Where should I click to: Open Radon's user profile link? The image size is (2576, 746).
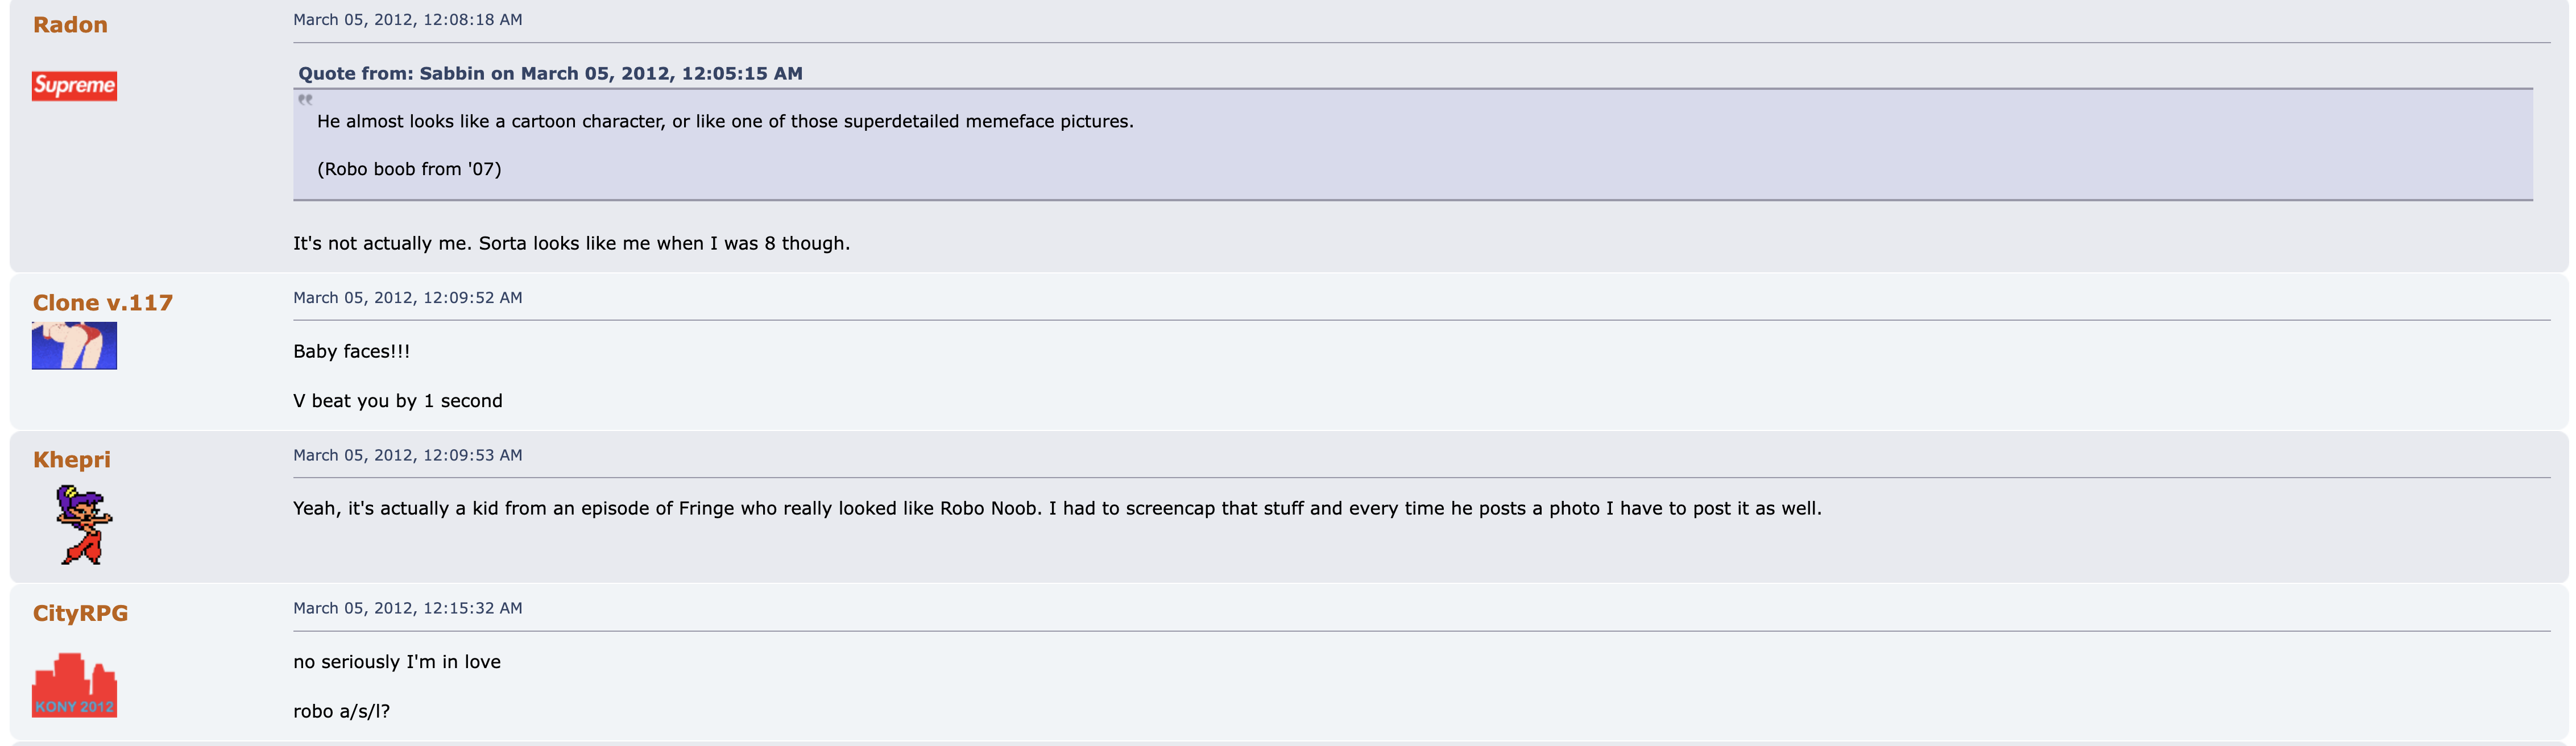(70, 25)
